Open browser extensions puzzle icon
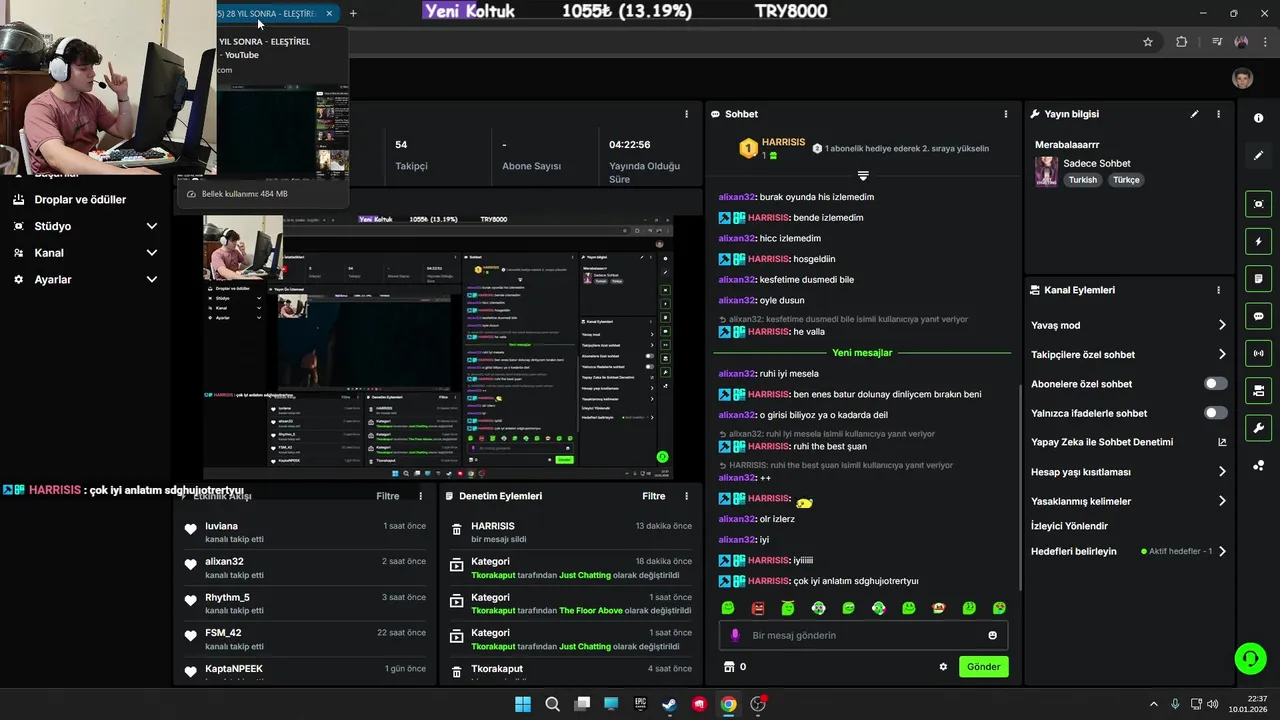The height and width of the screenshot is (720, 1280). 1182,42
